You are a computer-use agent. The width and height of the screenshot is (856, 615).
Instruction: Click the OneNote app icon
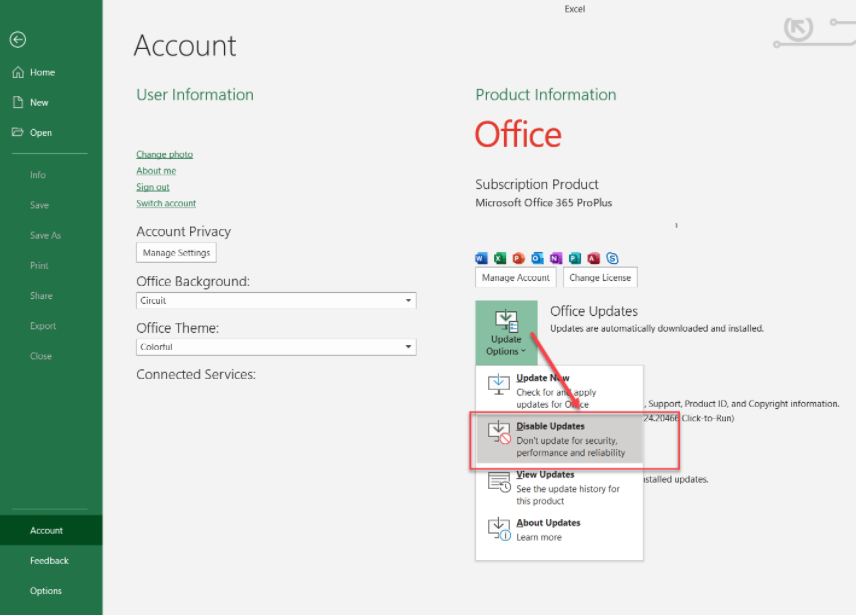(556, 258)
